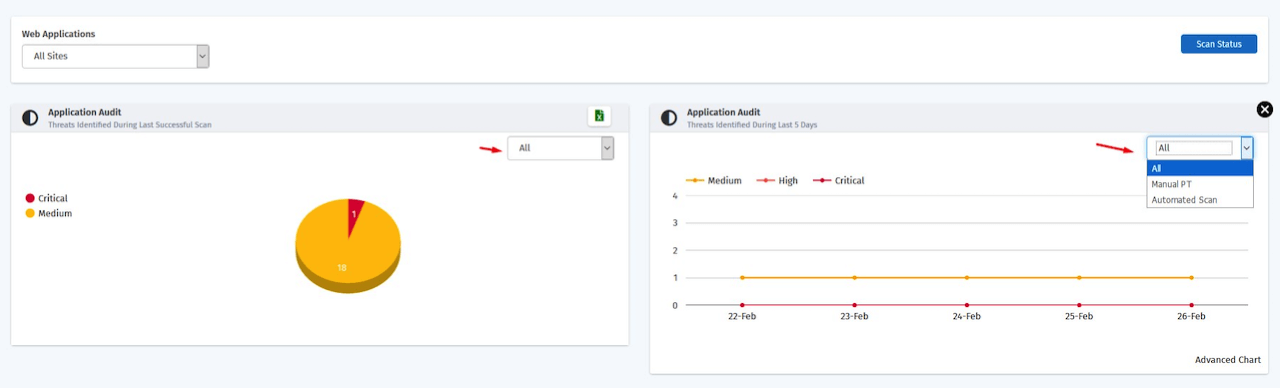Toggle High series in line chart legend
This screenshot has width=1280, height=388.
776,181
